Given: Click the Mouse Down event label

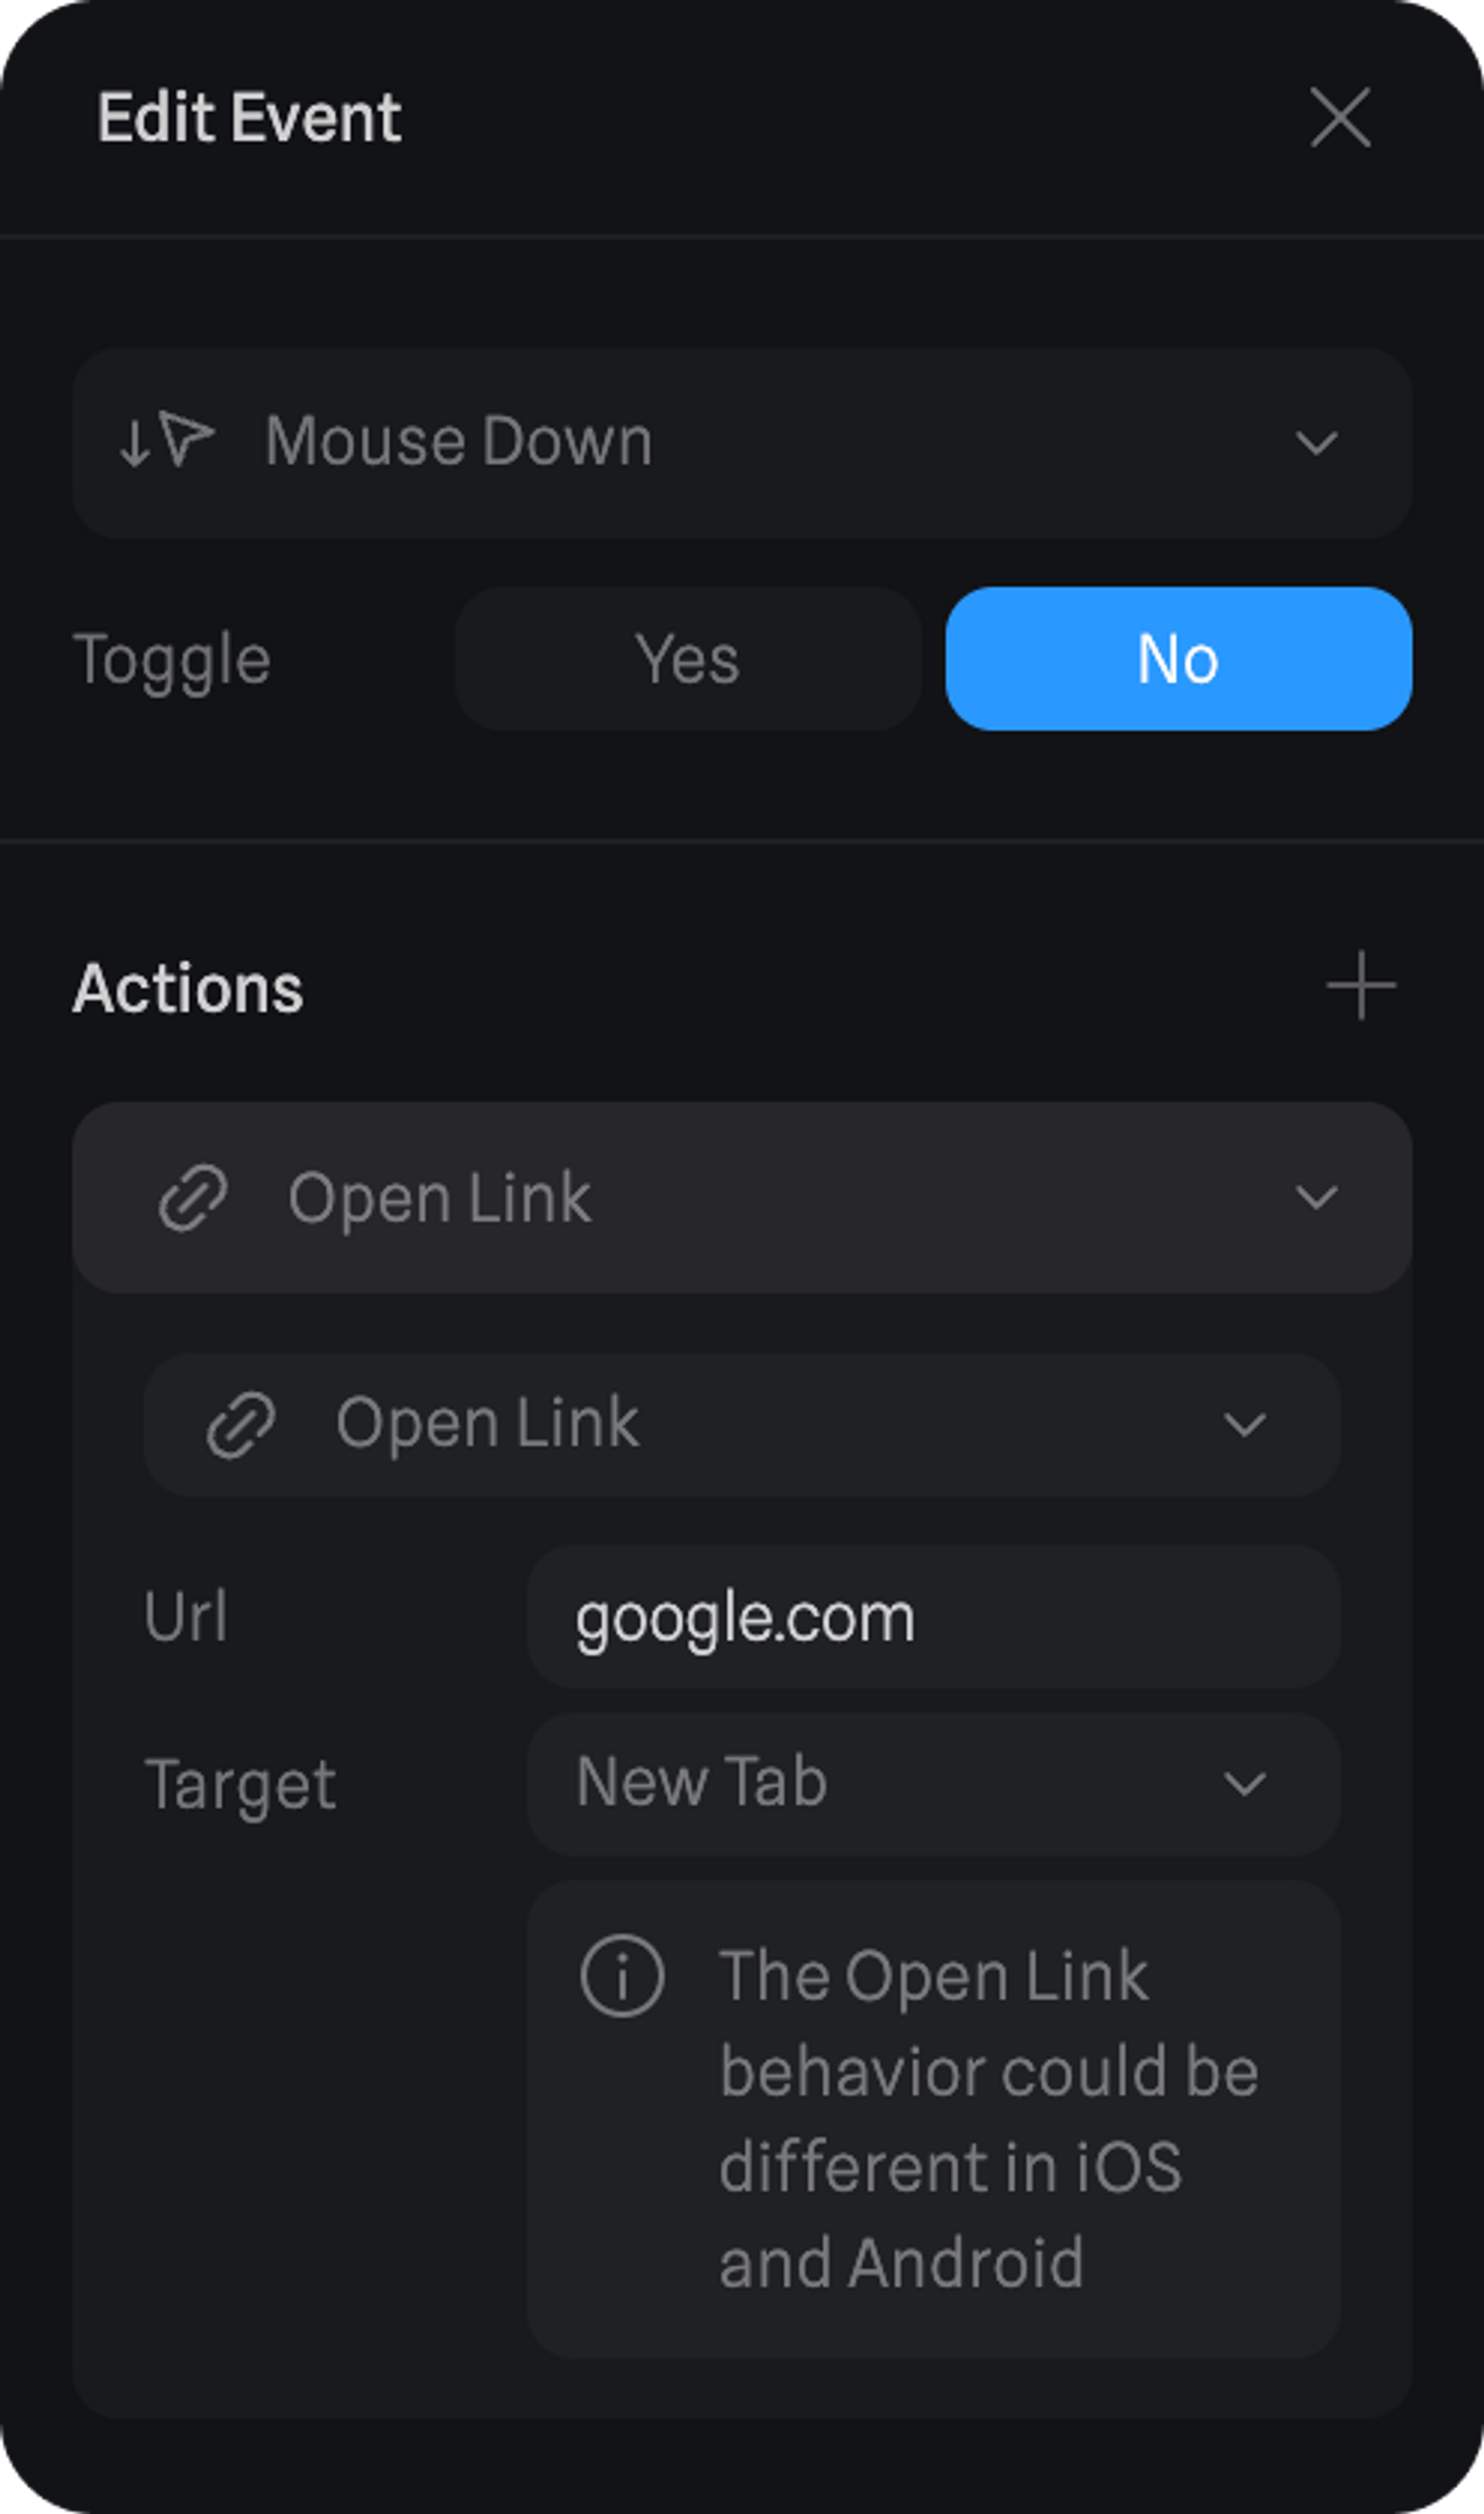Looking at the screenshot, I should (x=459, y=441).
